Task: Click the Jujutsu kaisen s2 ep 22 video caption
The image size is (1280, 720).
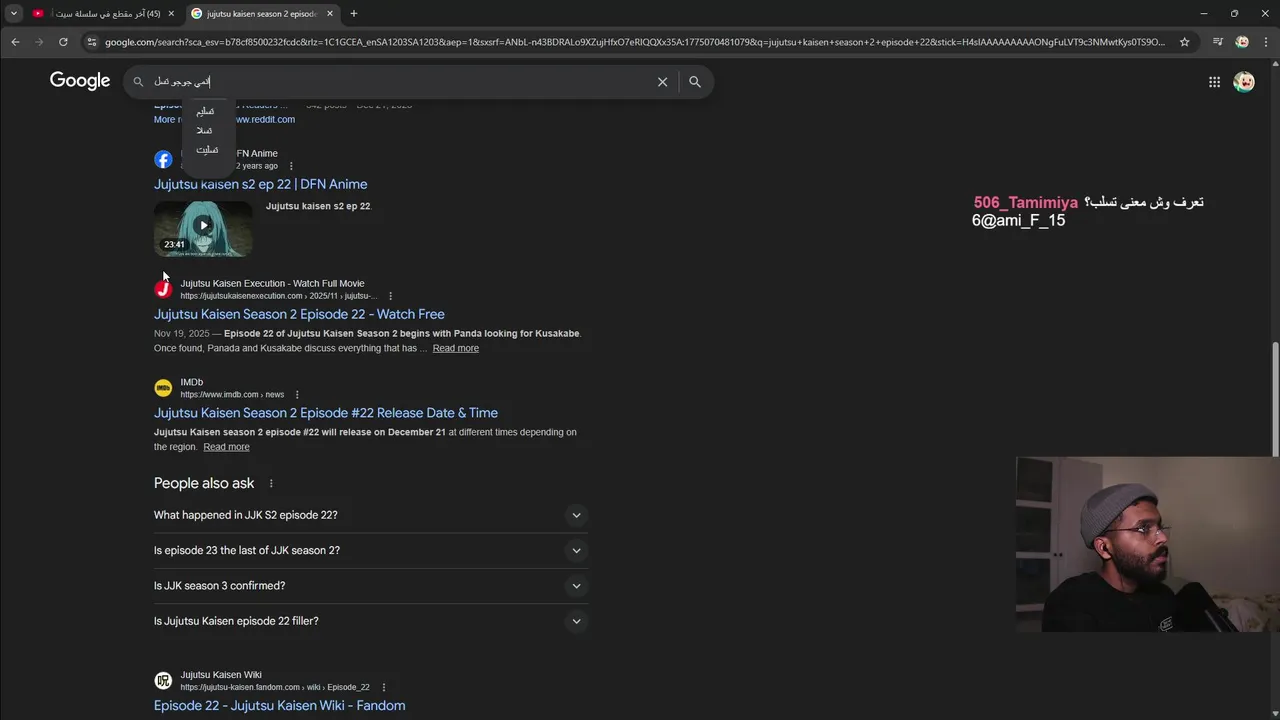Action: pos(318,206)
